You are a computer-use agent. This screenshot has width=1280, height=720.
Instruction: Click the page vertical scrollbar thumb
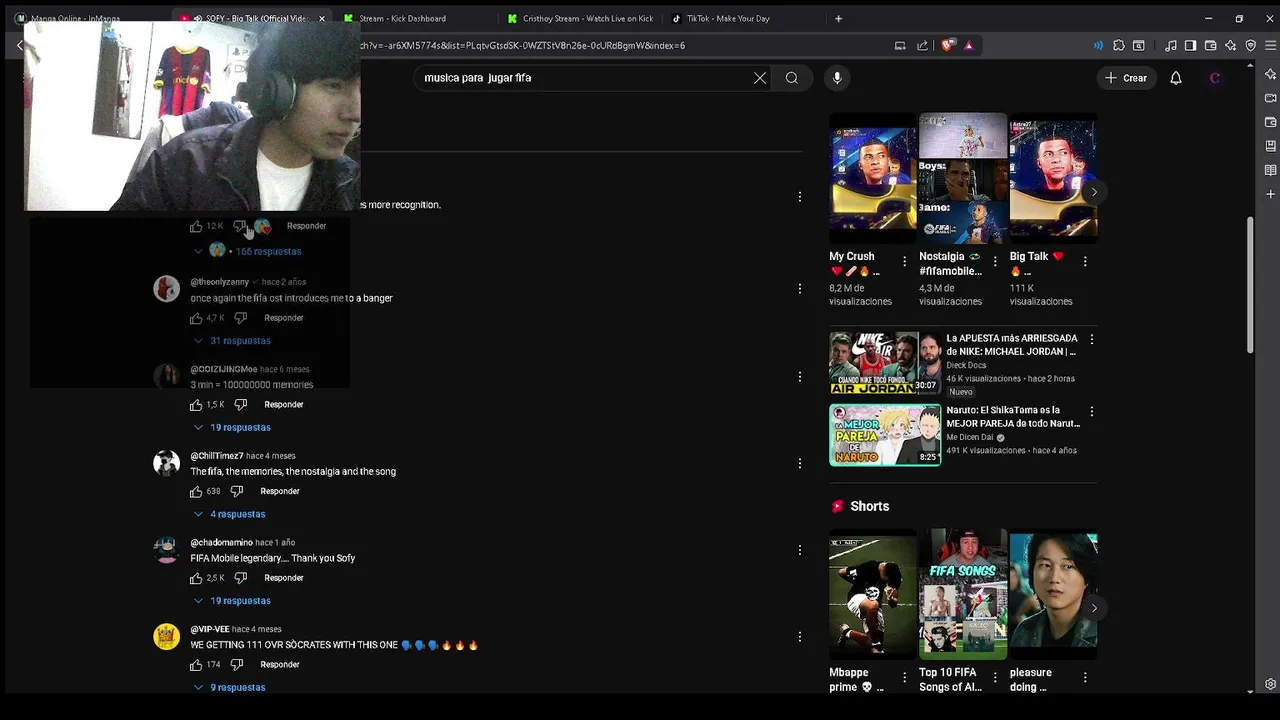[1249, 285]
